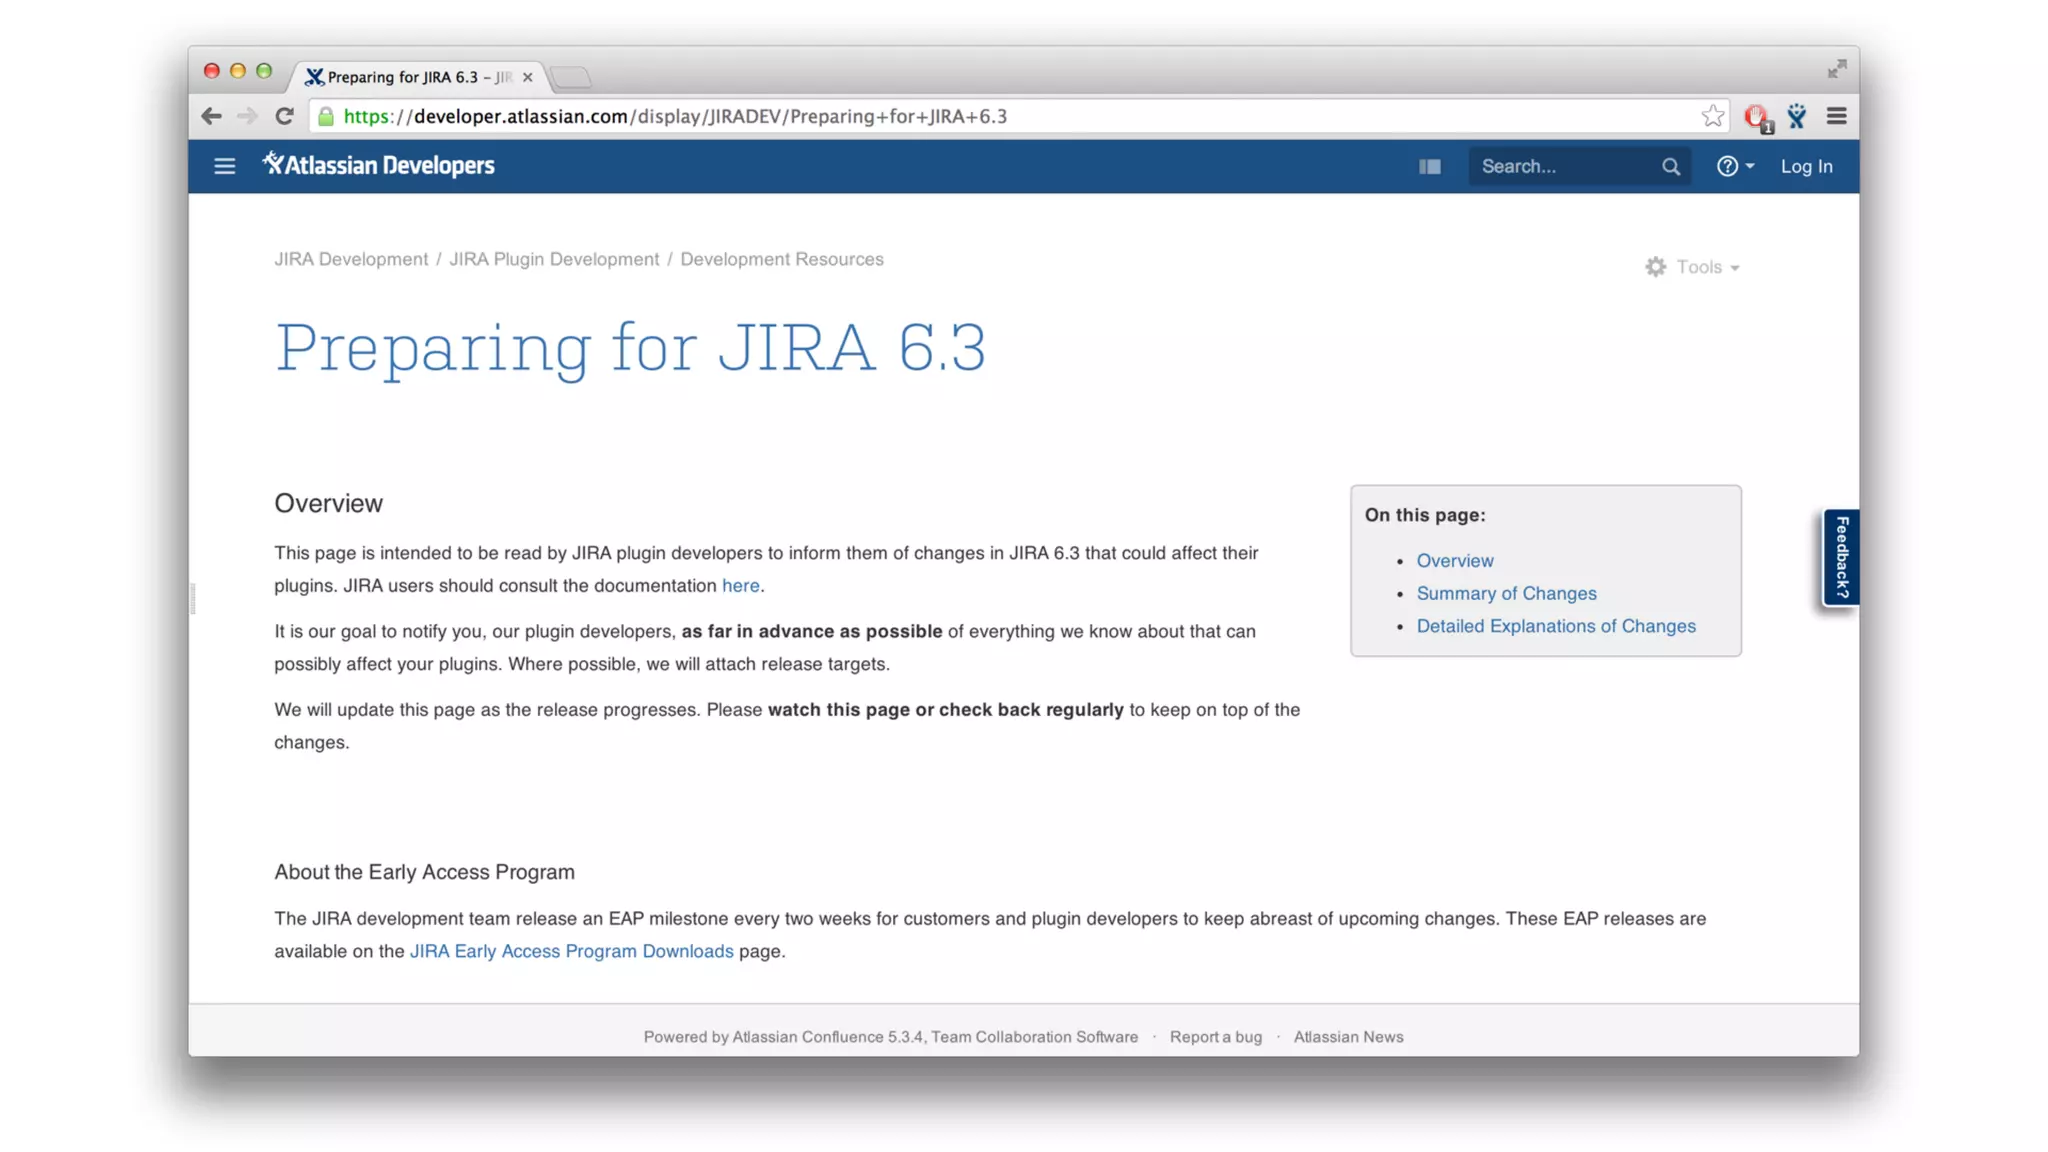Open the Chrome menu icon
2048x1152 pixels.
coord(1836,116)
